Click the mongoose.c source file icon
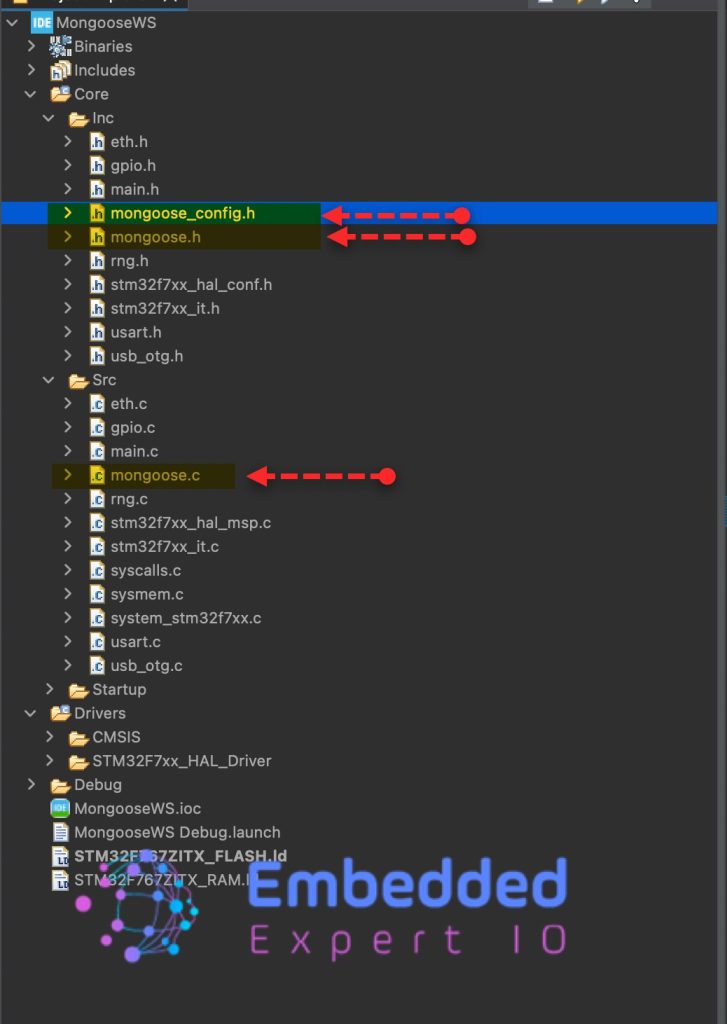This screenshot has width=727, height=1024. [97, 475]
